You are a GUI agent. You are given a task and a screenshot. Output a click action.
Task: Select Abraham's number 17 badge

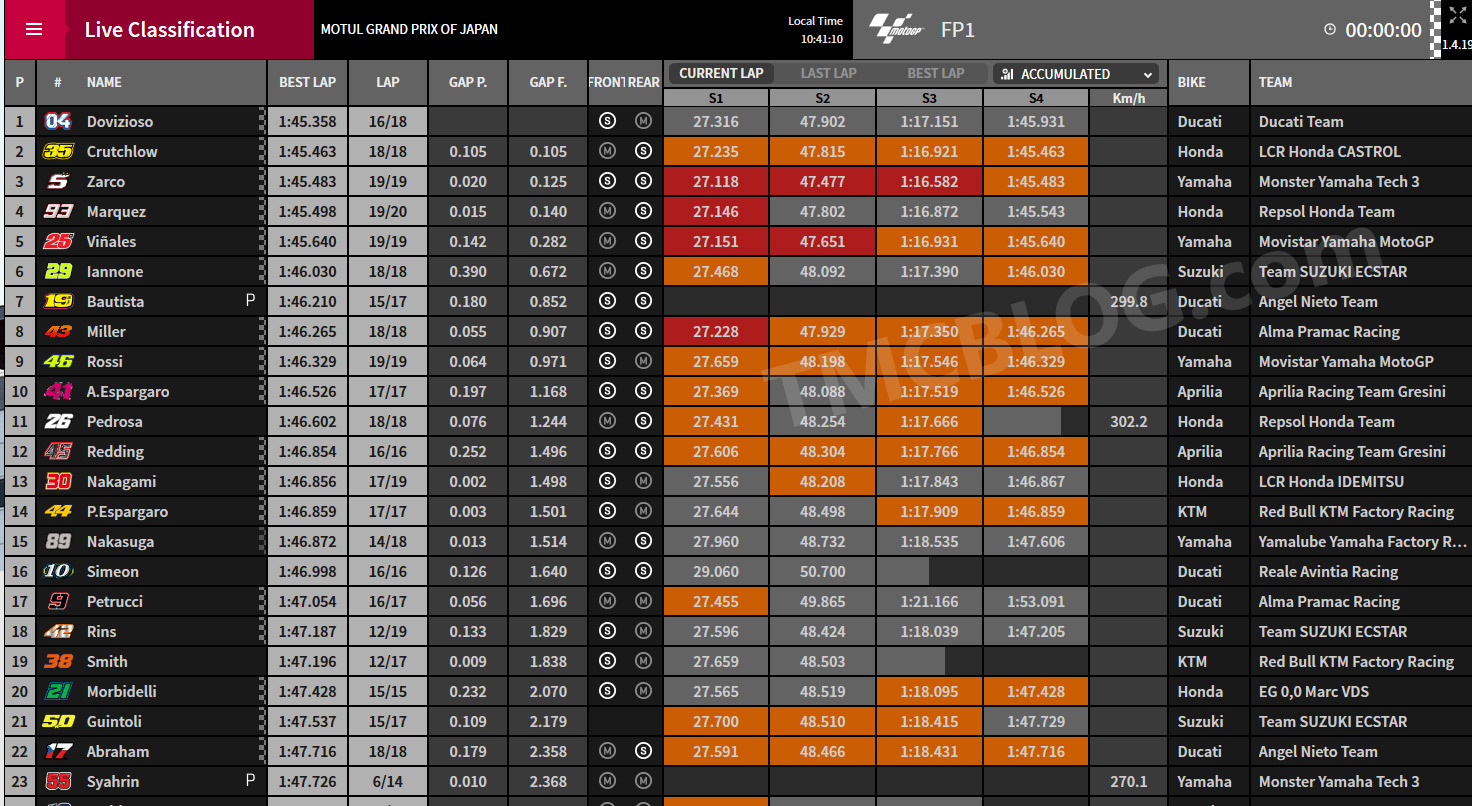(58, 751)
